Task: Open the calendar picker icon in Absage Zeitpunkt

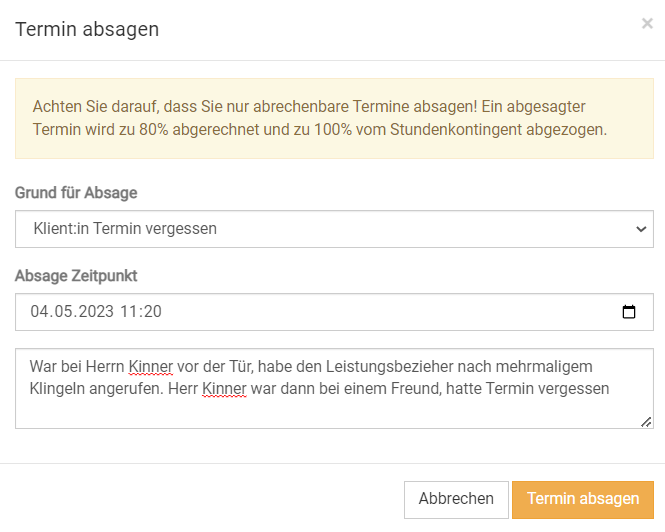Action: tap(629, 312)
